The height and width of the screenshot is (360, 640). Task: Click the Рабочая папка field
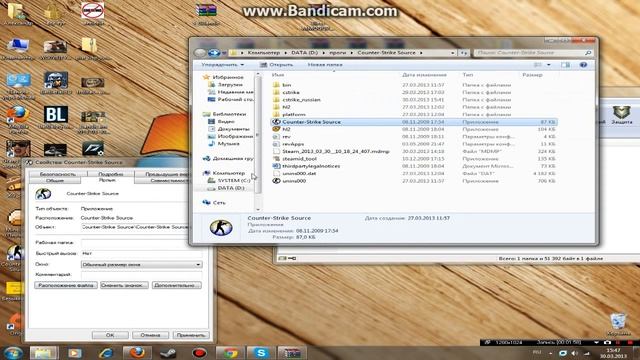point(141,242)
